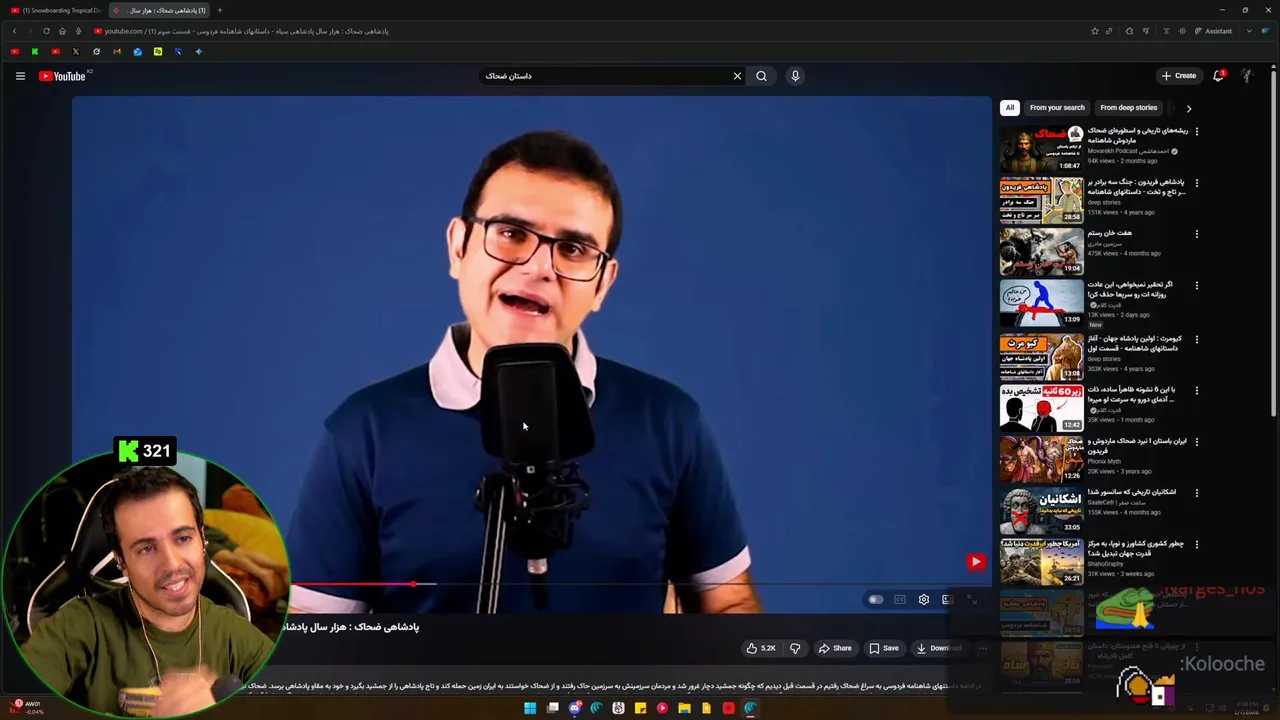Viewport: 1280px width, 720px height.
Task: Run the search with the magnifier button
Action: 762,76
